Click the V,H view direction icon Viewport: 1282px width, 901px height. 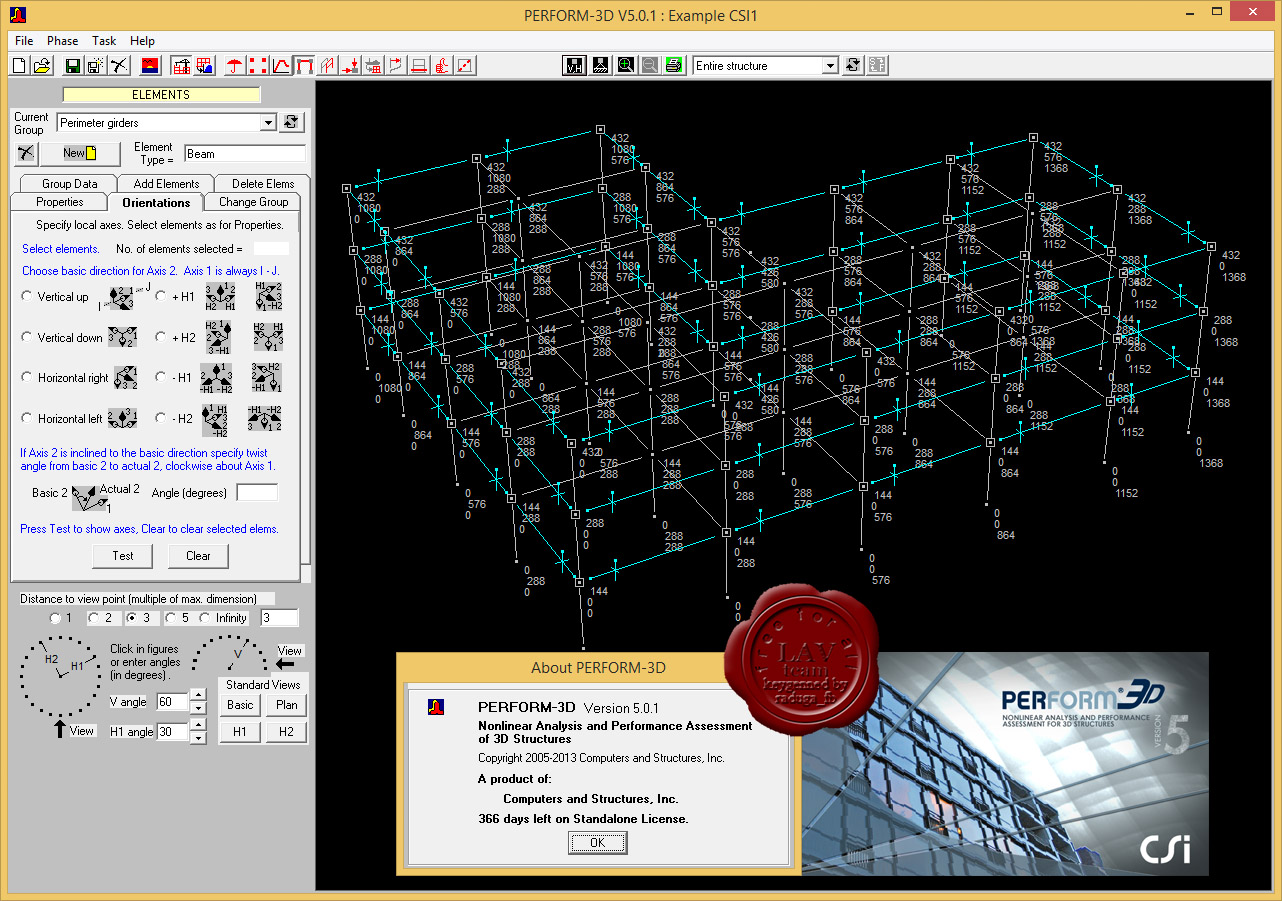[x=575, y=66]
